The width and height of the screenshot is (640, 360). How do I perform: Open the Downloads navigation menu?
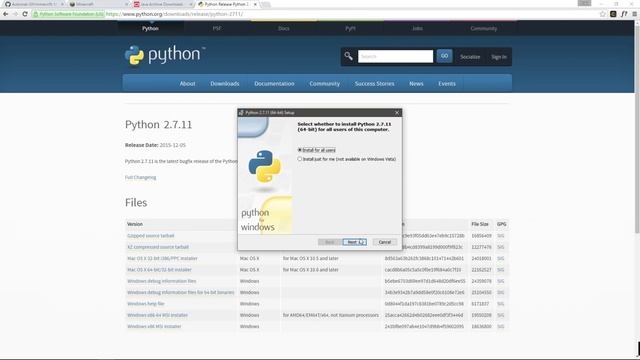pyautogui.click(x=225, y=84)
